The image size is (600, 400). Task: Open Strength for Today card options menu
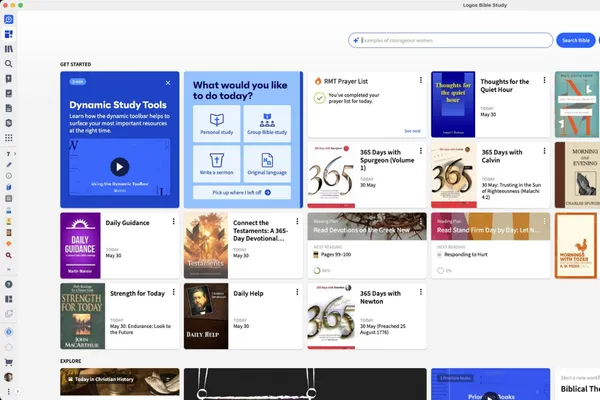pos(173,292)
